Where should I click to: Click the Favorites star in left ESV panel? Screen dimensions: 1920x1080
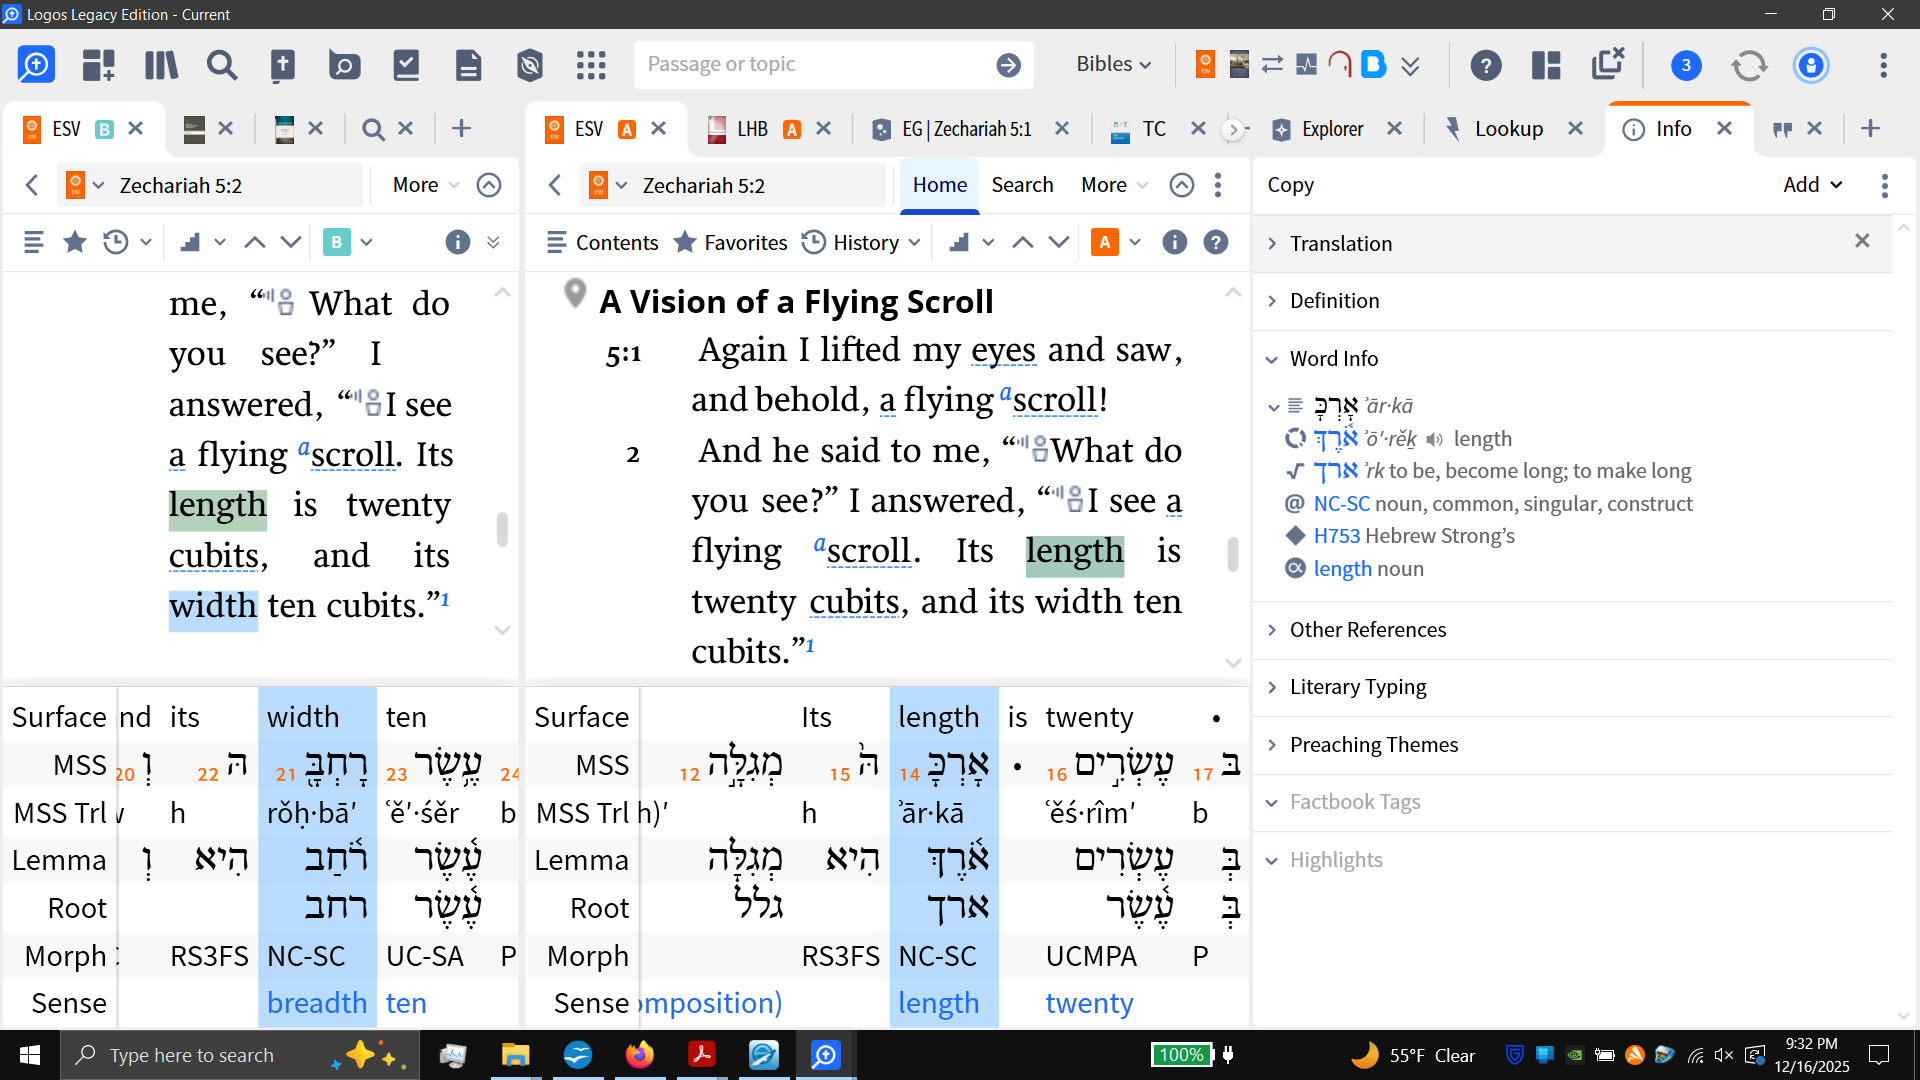click(75, 242)
